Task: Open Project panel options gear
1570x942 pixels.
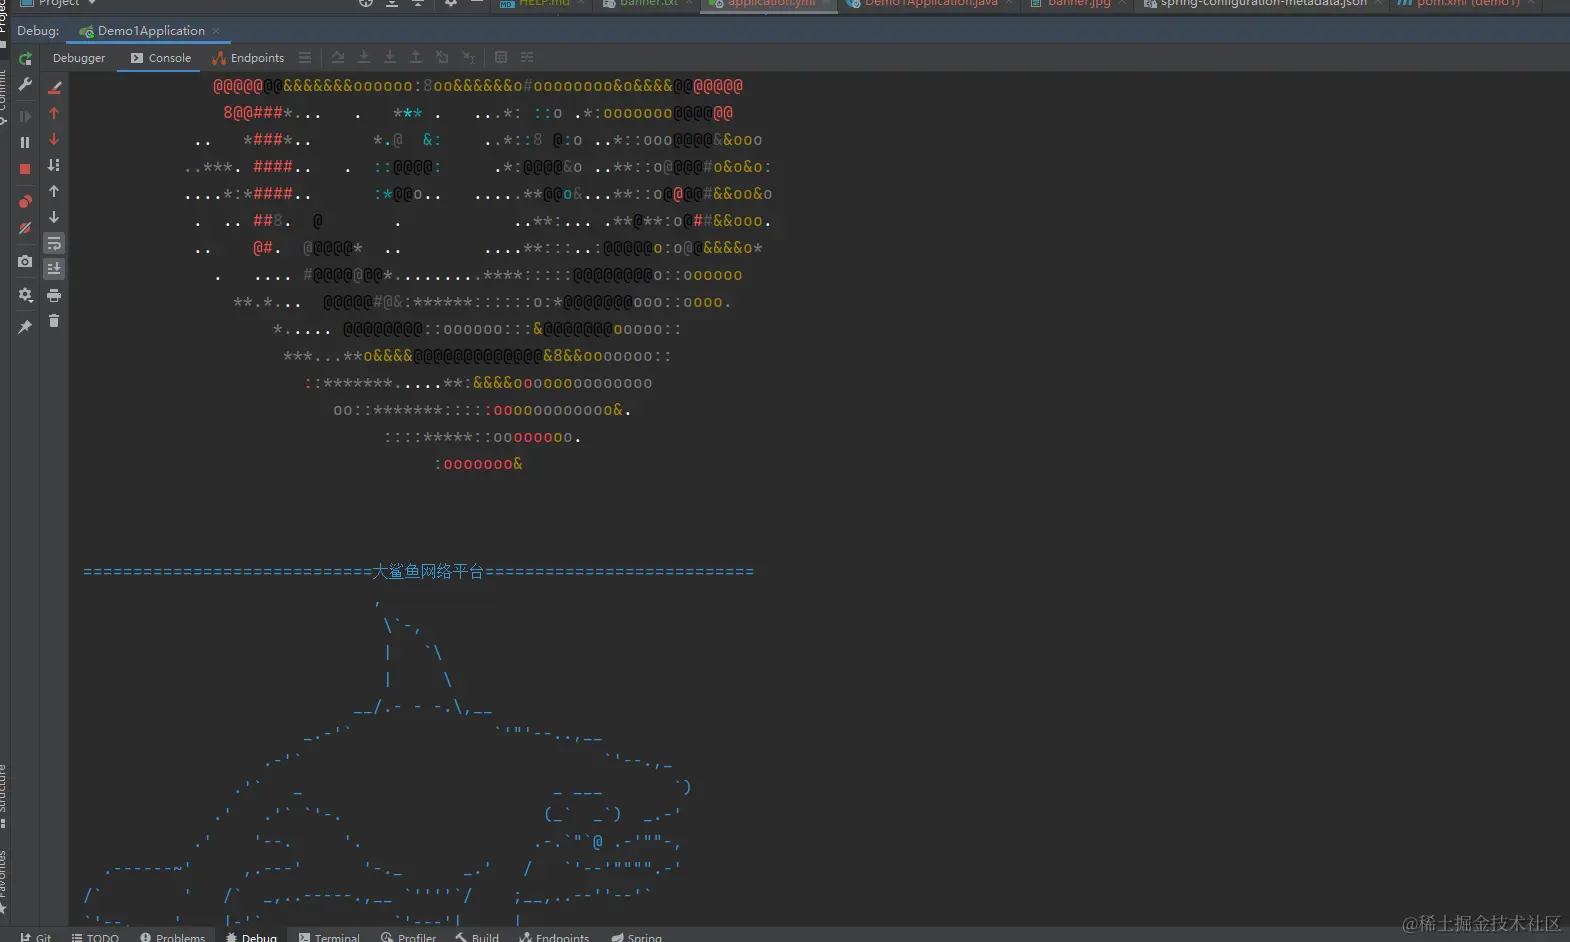Action: [451, 3]
